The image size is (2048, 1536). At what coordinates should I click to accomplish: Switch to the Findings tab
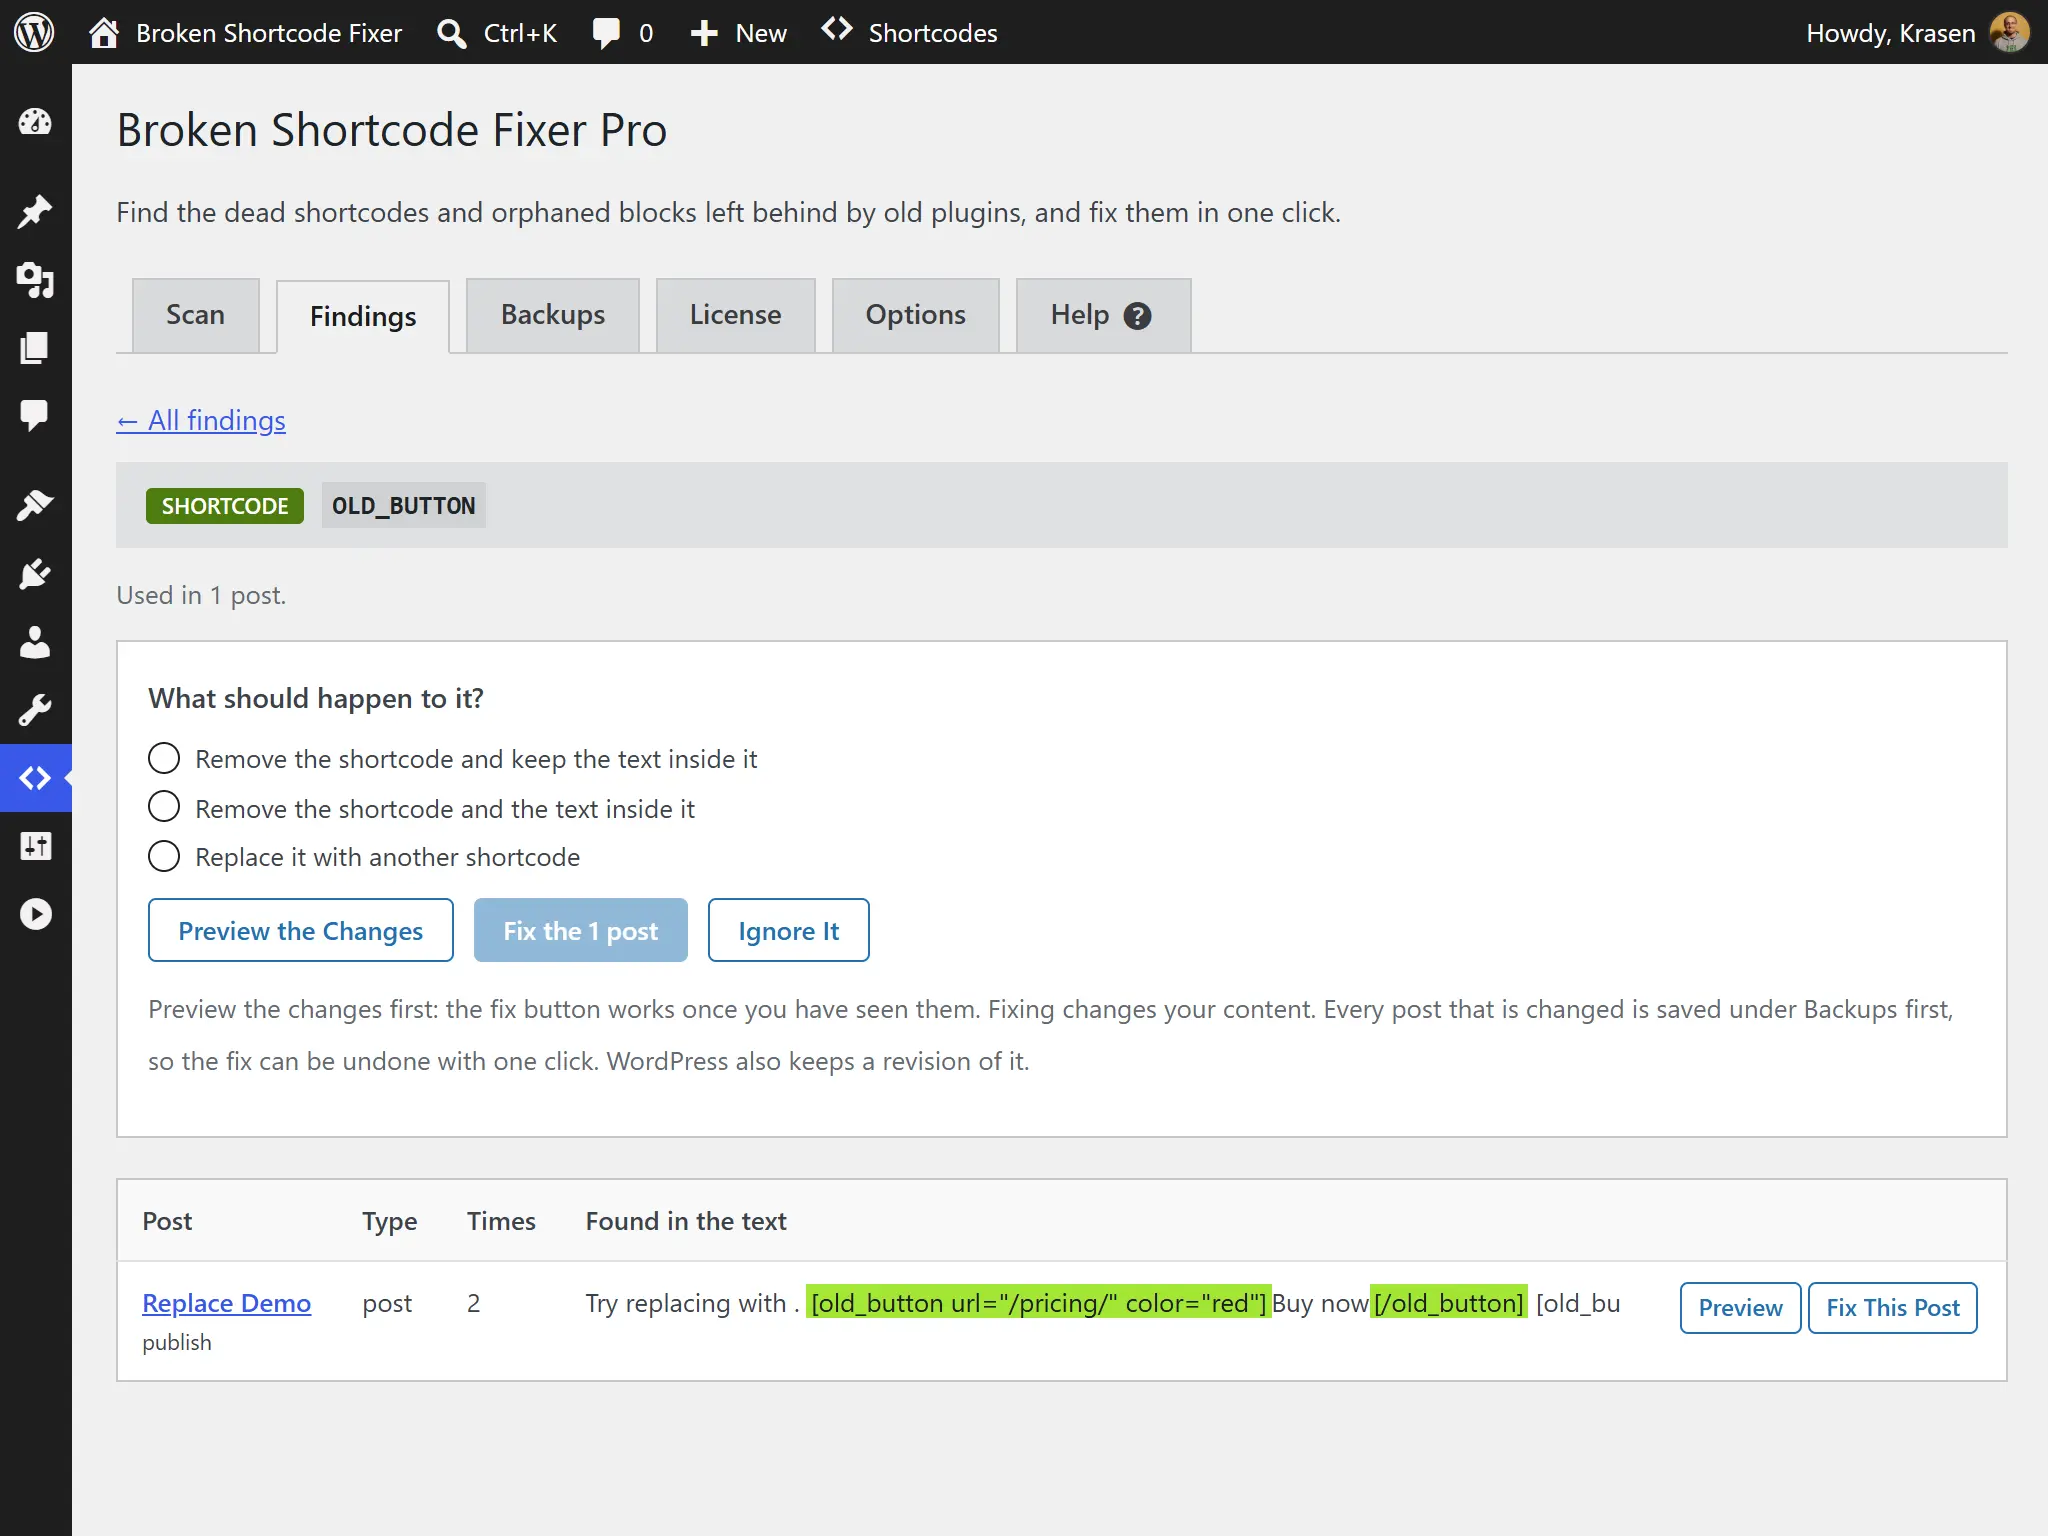(363, 317)
